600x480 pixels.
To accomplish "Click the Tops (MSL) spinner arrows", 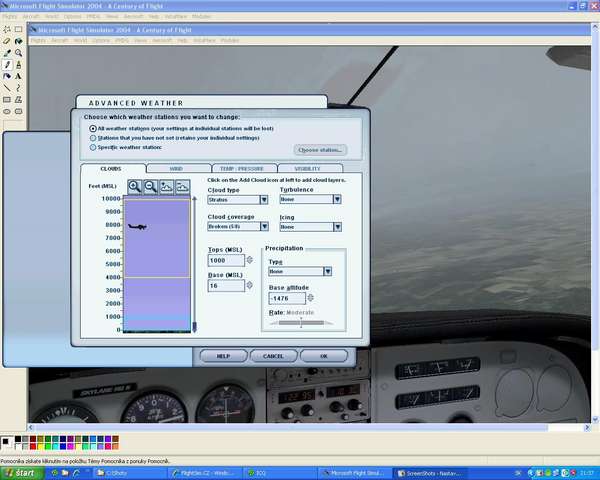I will [249, 260].
